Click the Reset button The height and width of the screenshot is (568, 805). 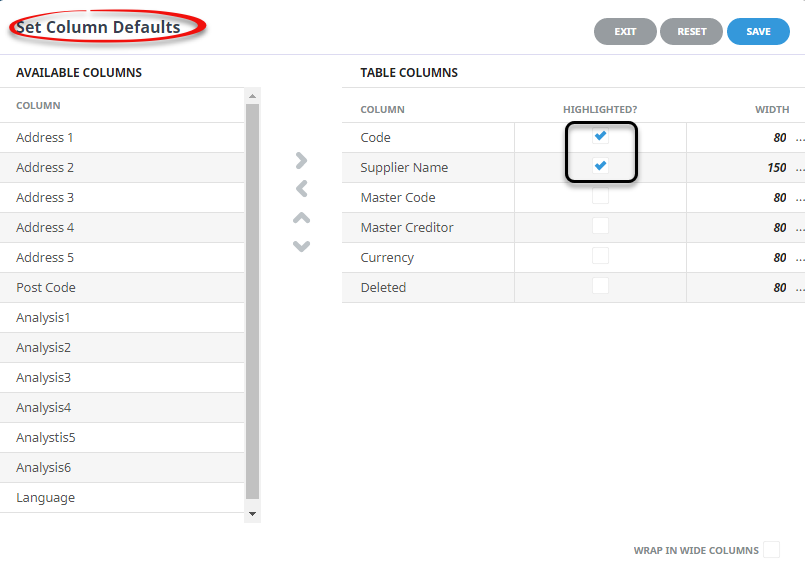691,32
